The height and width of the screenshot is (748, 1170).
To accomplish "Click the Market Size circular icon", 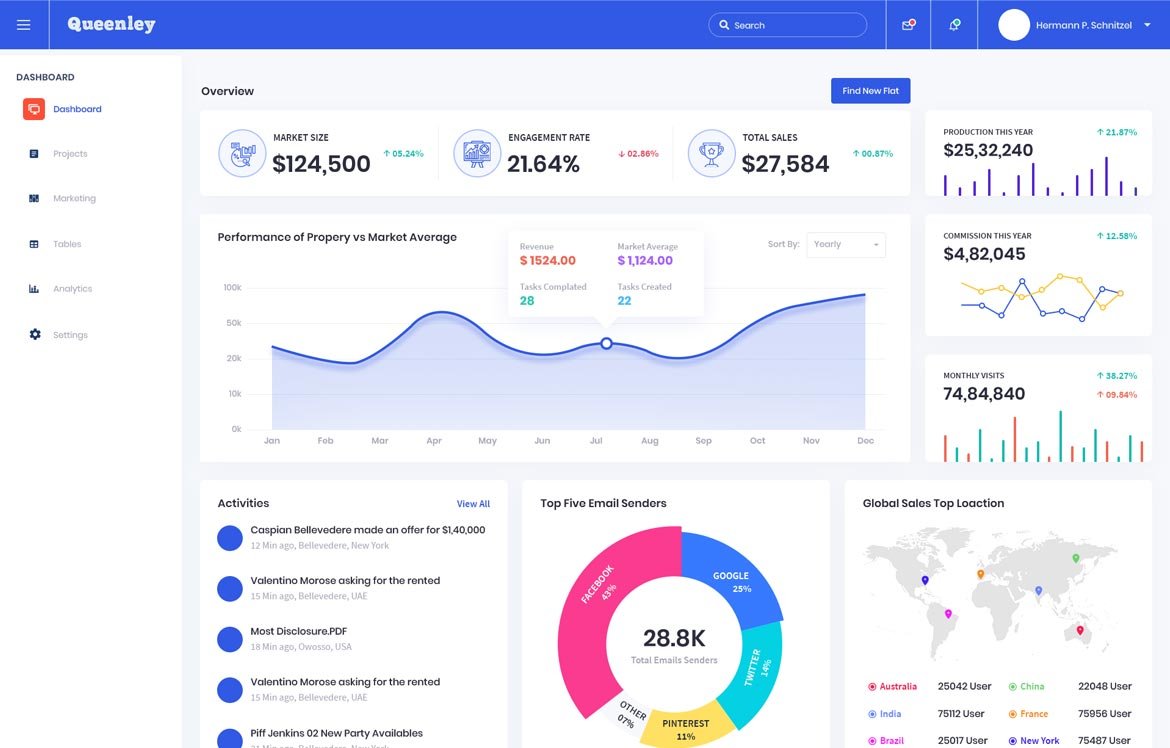I will (242, 153).
